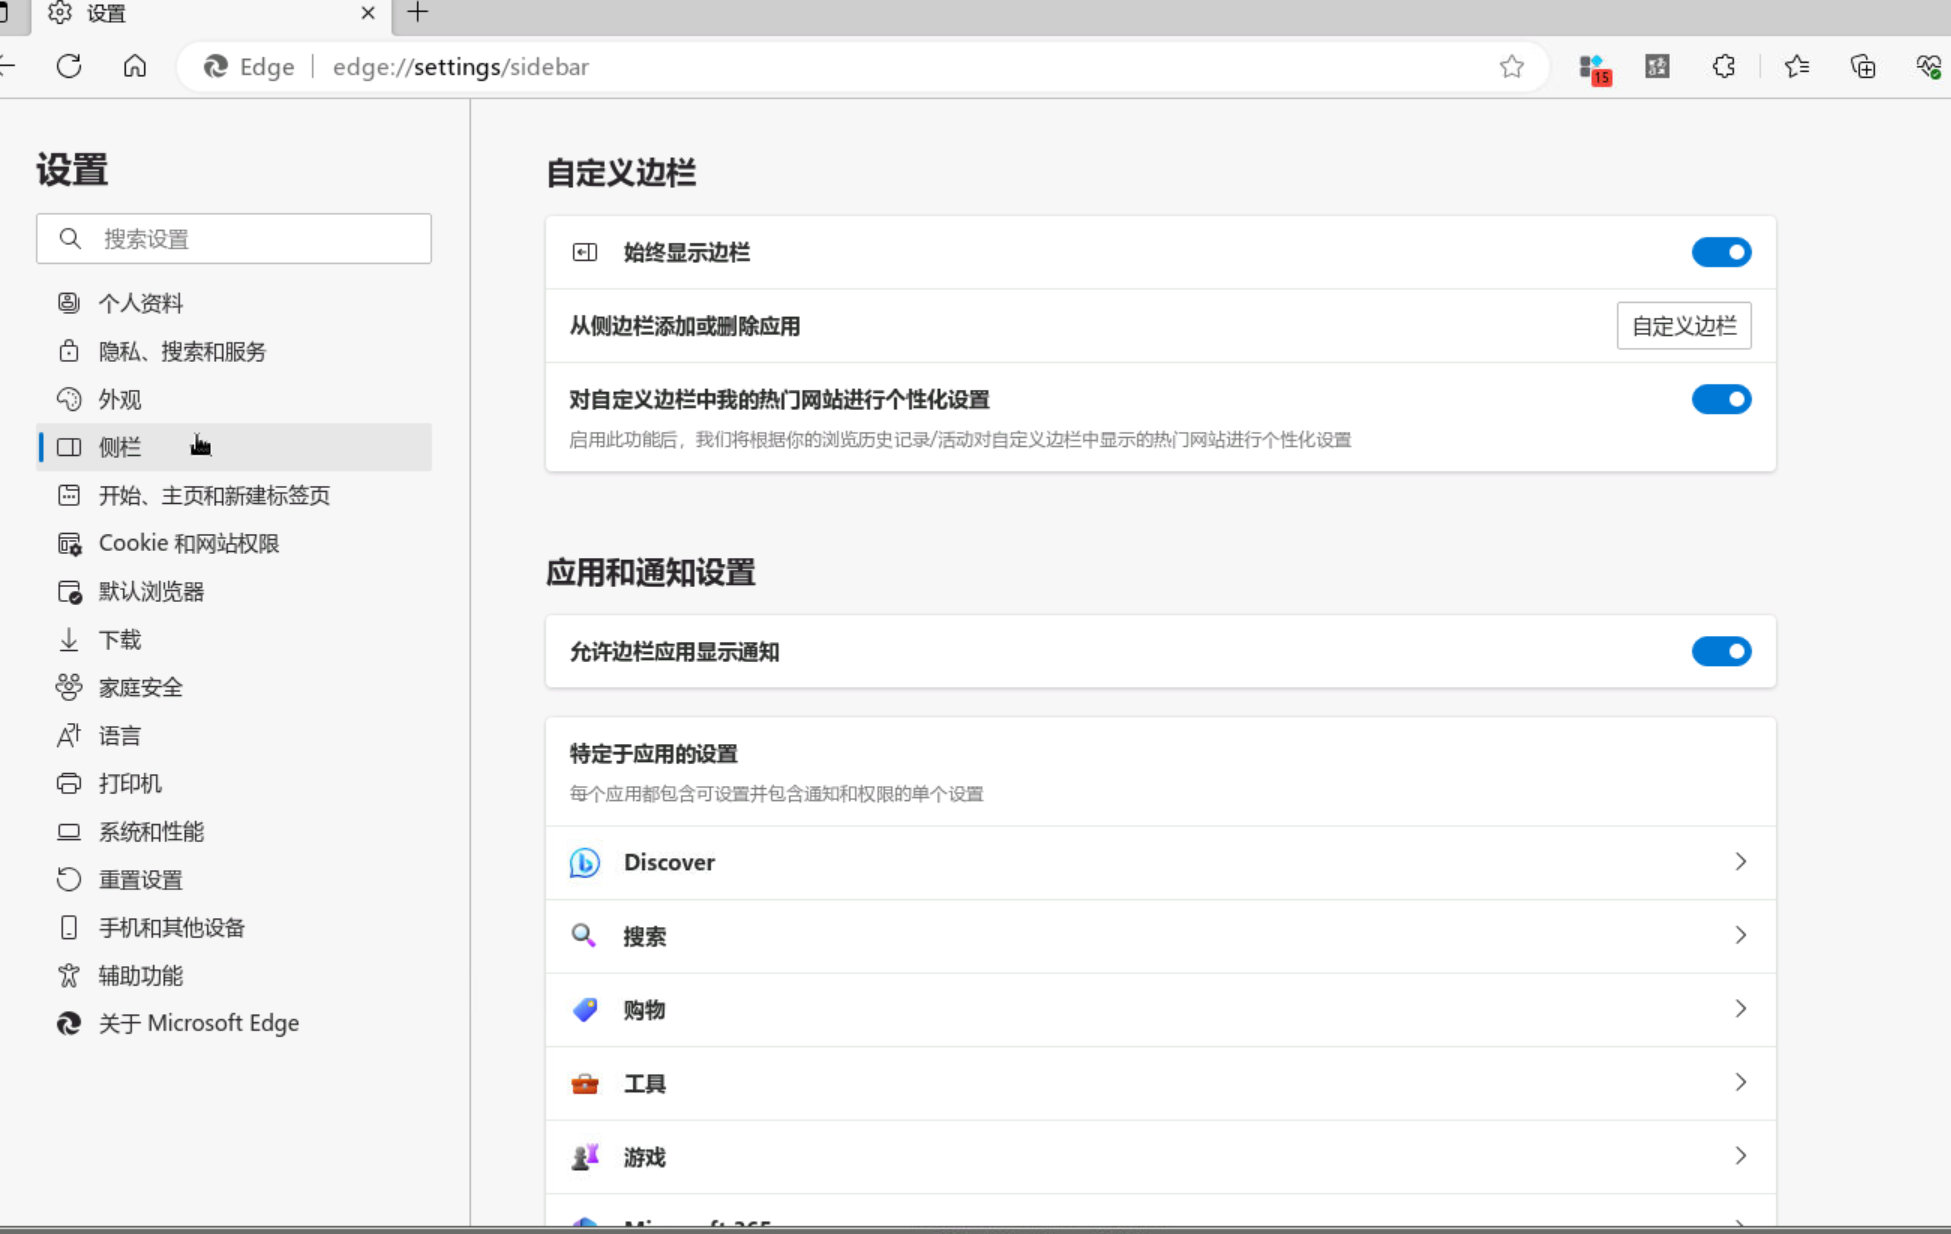
Task: Toggle 始终显示边栏 switch
Action: 1720,252
